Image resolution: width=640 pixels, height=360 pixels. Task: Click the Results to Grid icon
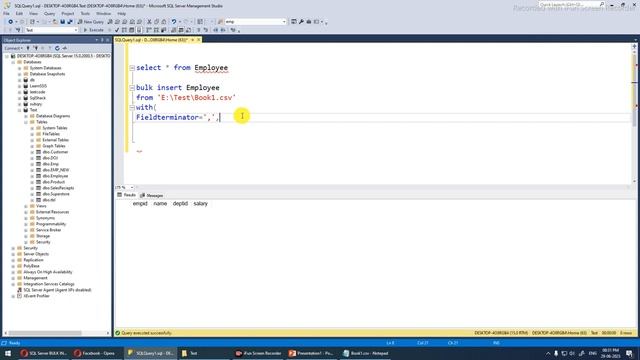[181, 30]
